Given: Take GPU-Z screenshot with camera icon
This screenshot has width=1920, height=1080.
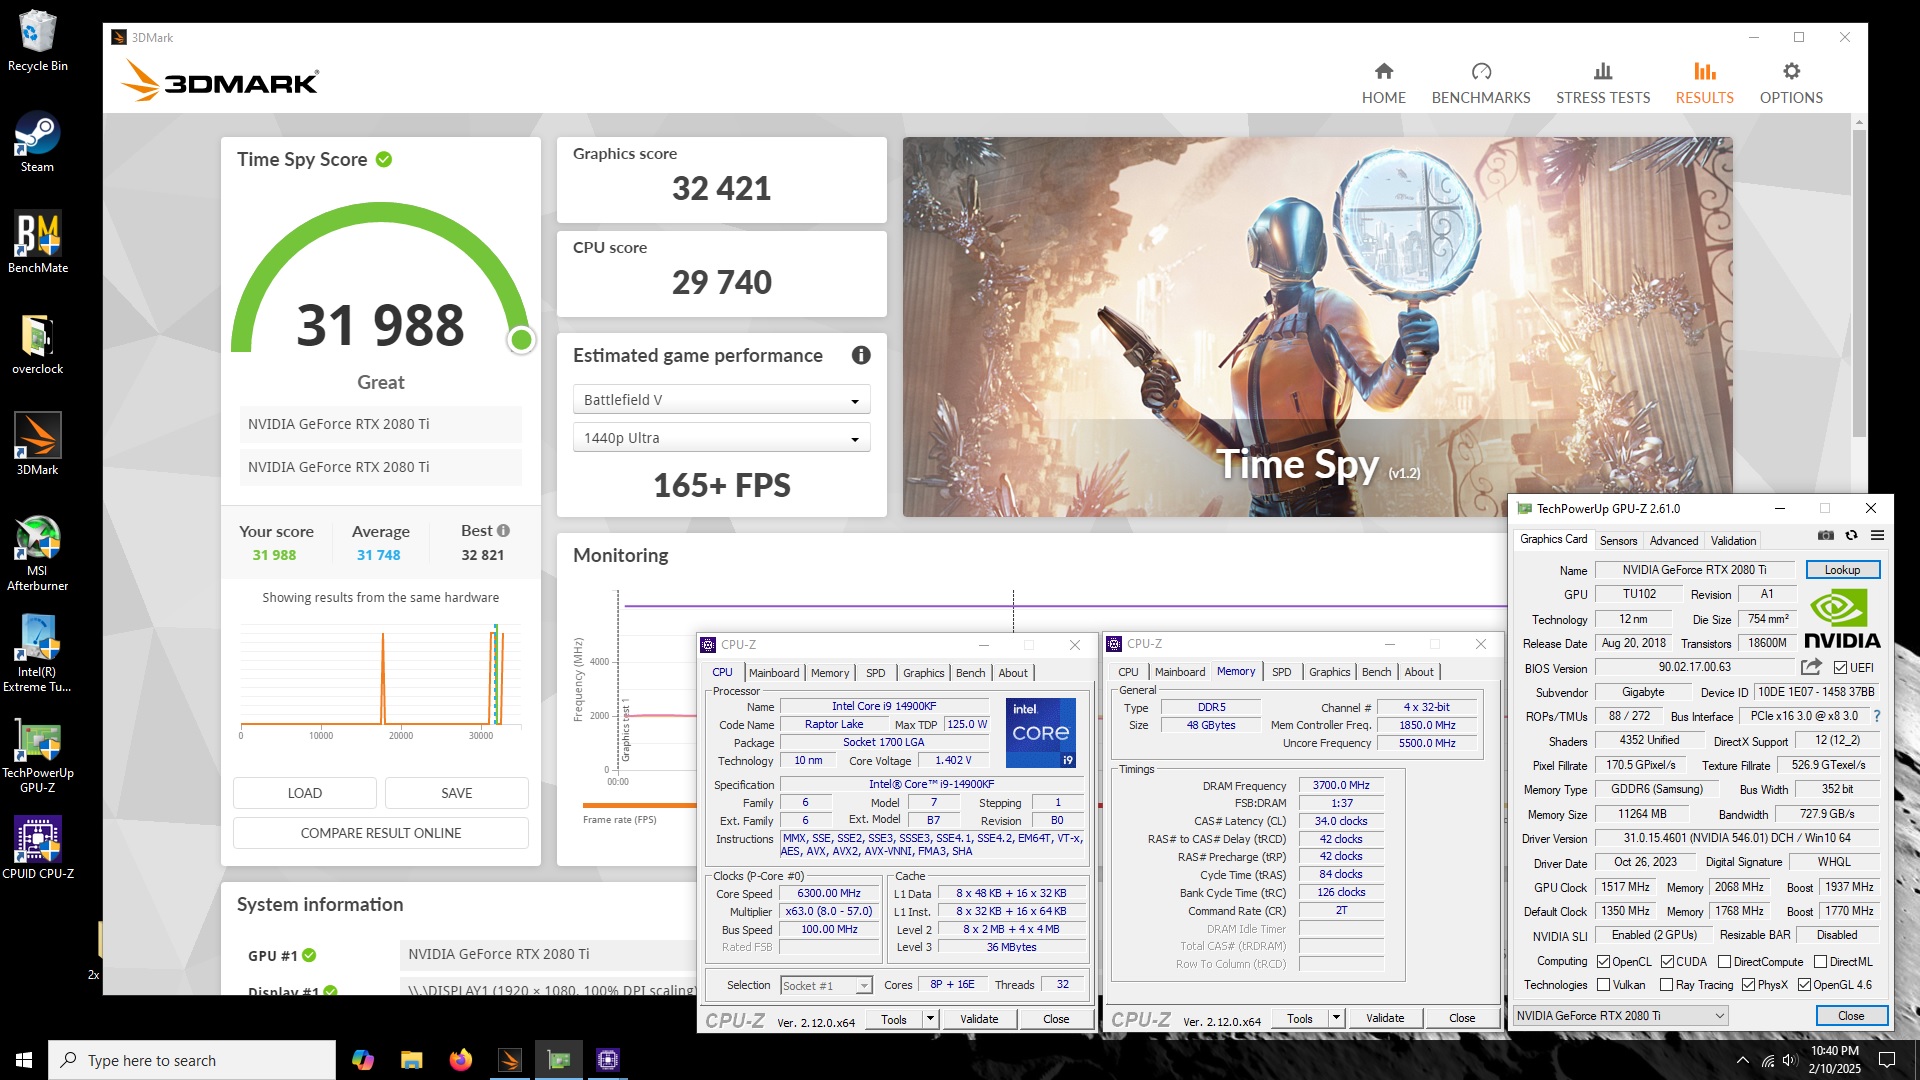Looking at the screenshot, I should [x=1826, y=536].
